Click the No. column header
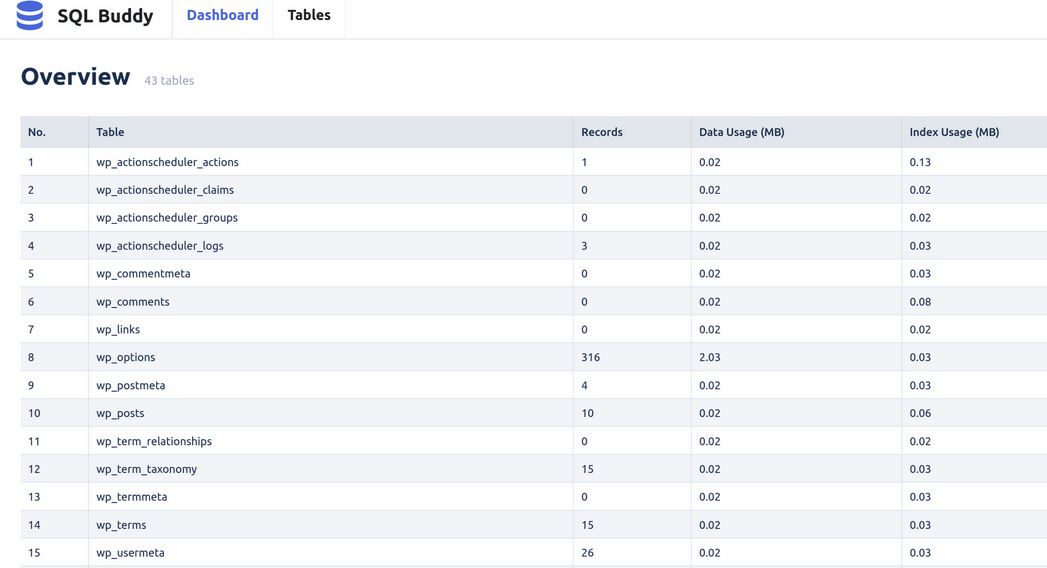 pyautogui.click(x=37, y=132)
